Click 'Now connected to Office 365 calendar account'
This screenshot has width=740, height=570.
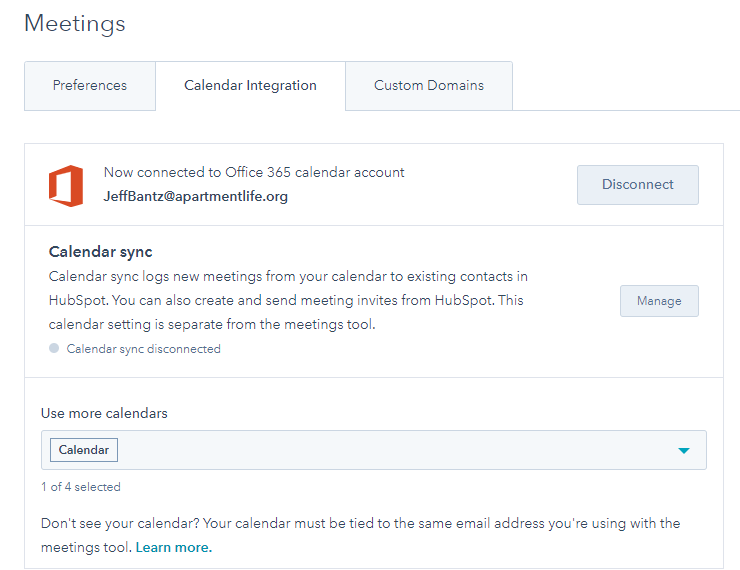tap(254, 172)
